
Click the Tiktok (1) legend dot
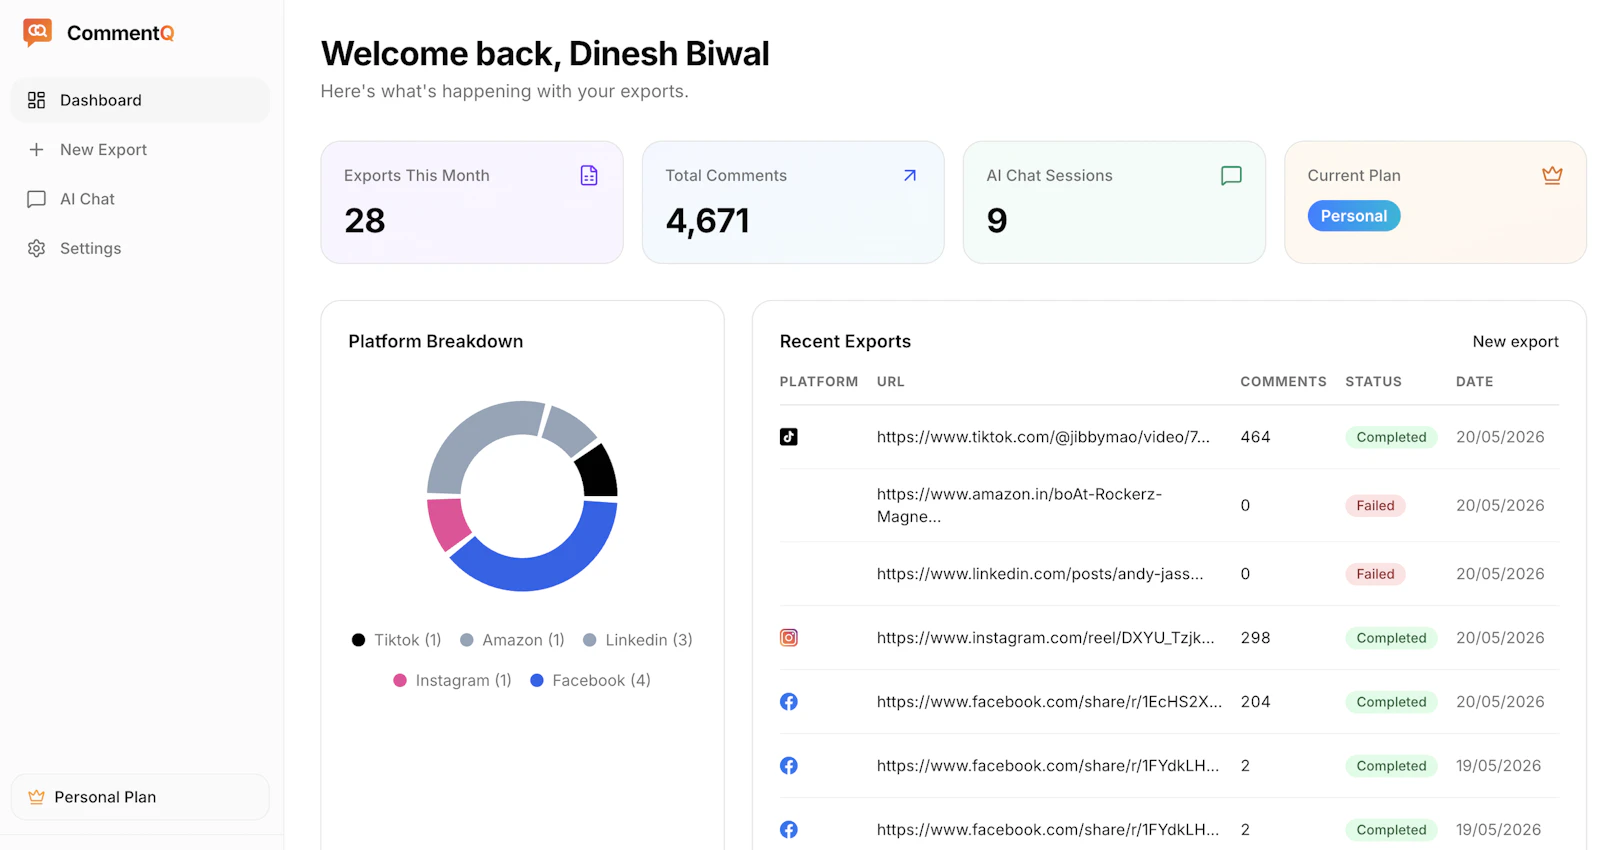(x=358, y=640)
